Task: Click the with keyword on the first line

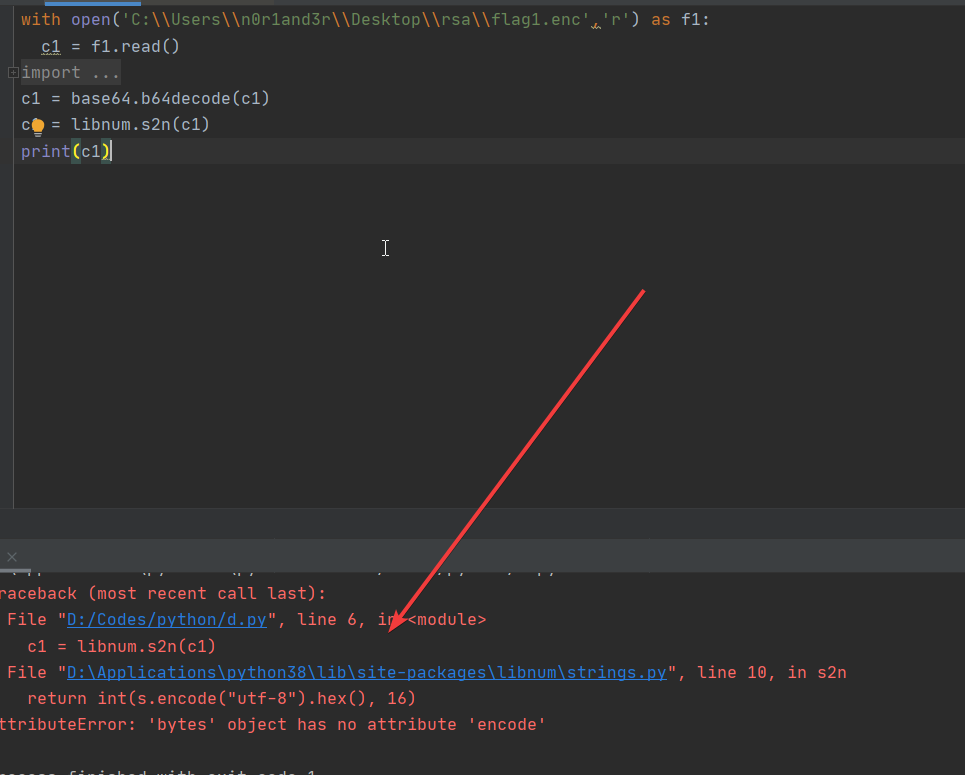Action: click(x=37, y=18)
